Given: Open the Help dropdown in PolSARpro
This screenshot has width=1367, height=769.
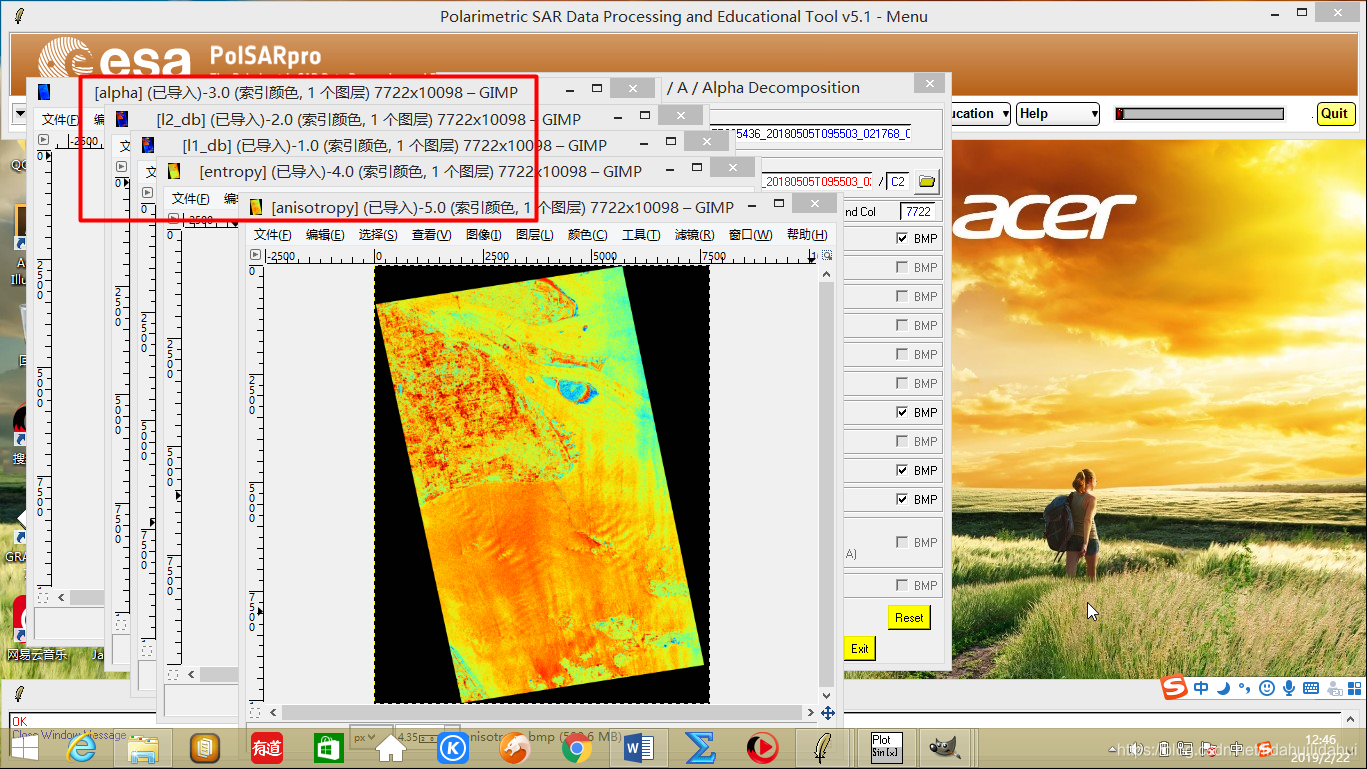Looking at the screenshot, I should click(x=1058, y=114).
